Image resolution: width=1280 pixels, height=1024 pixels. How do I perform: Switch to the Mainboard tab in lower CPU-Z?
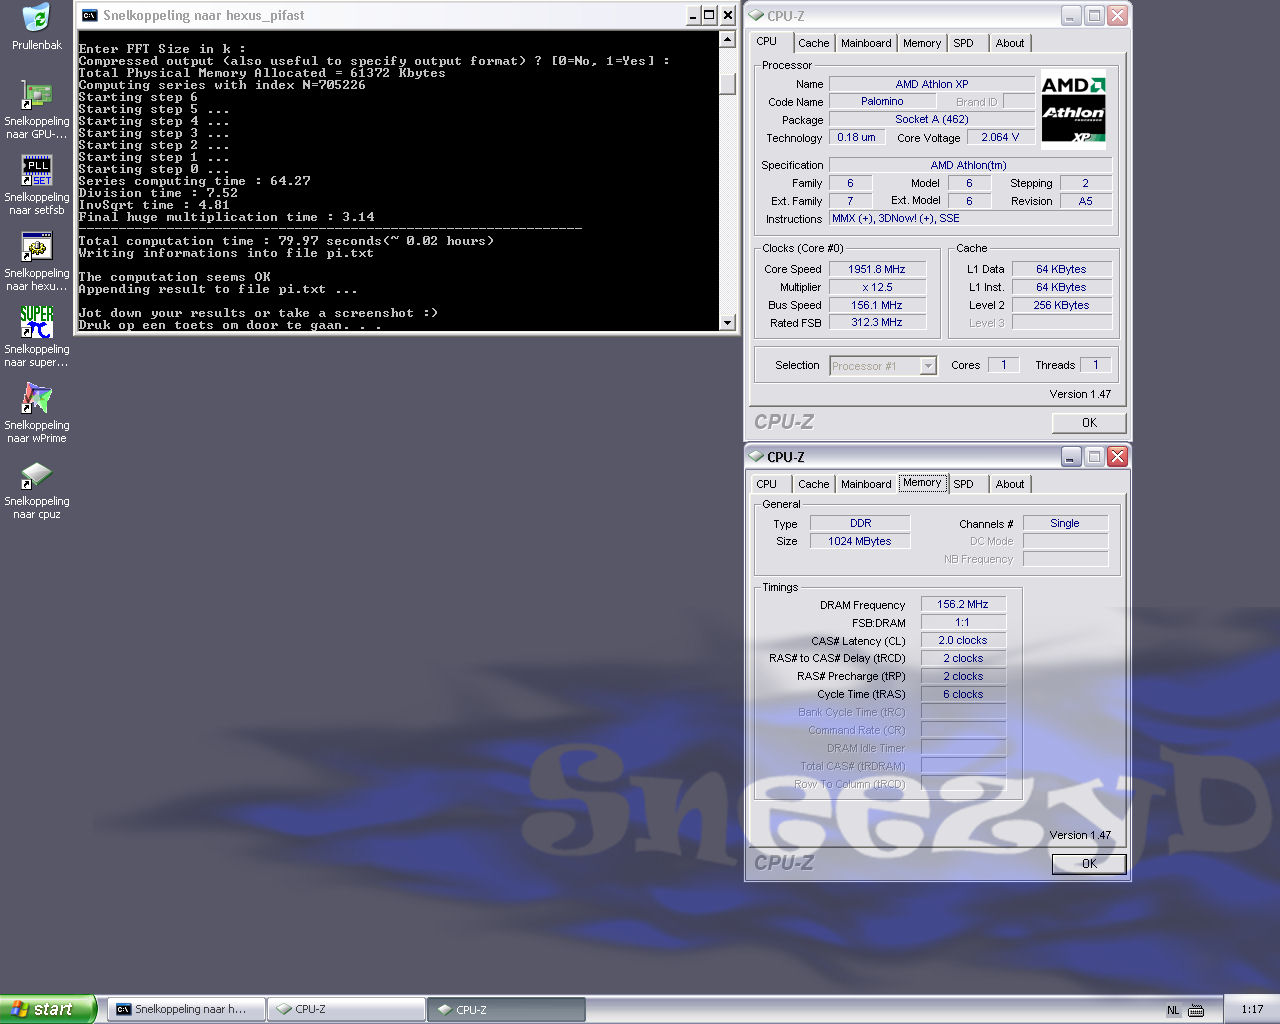click(x=866, y=484)
